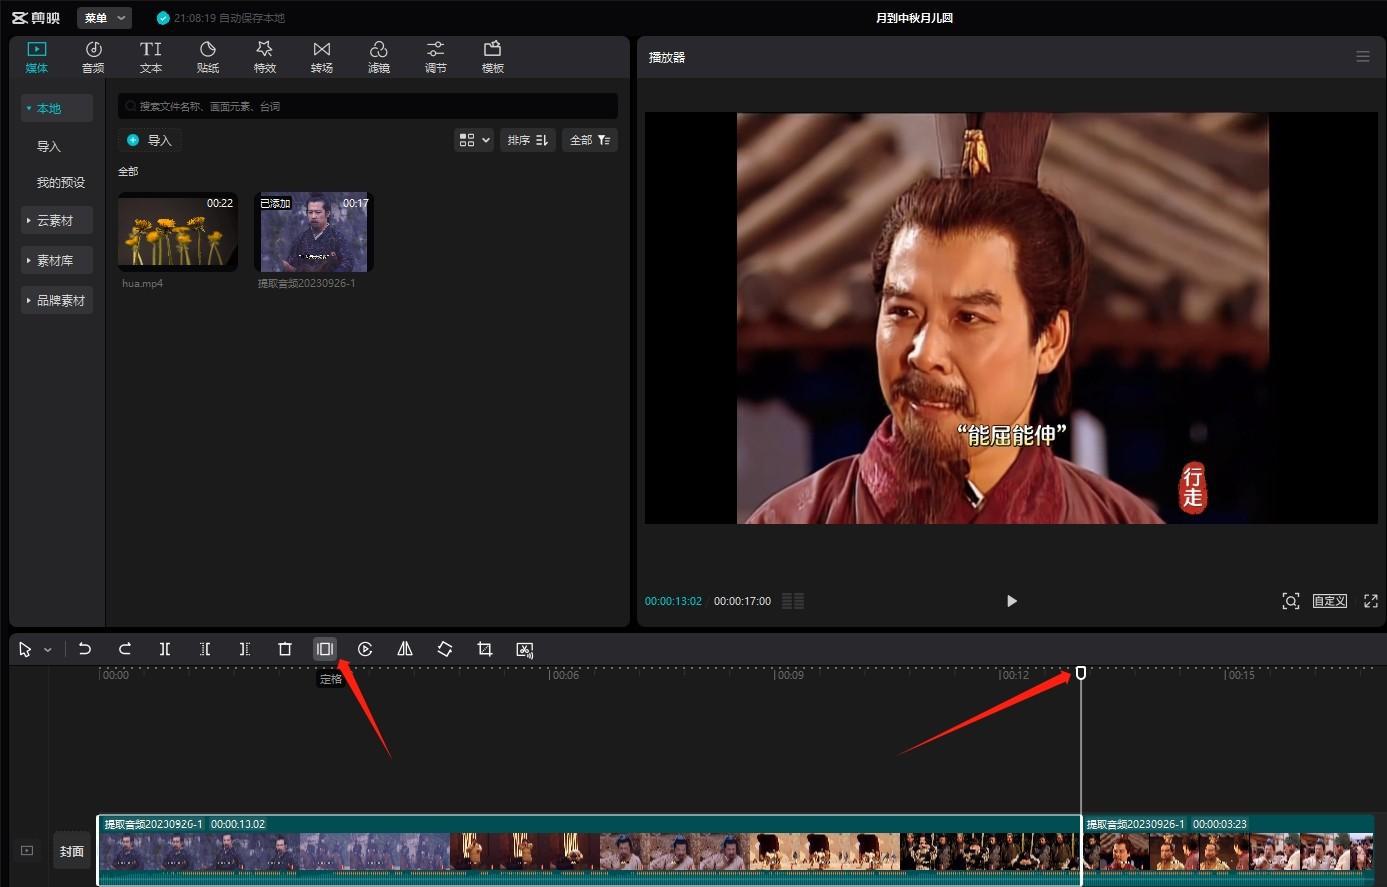Click the mirror flip icon
1387x887 pixels.
(405, 649)
